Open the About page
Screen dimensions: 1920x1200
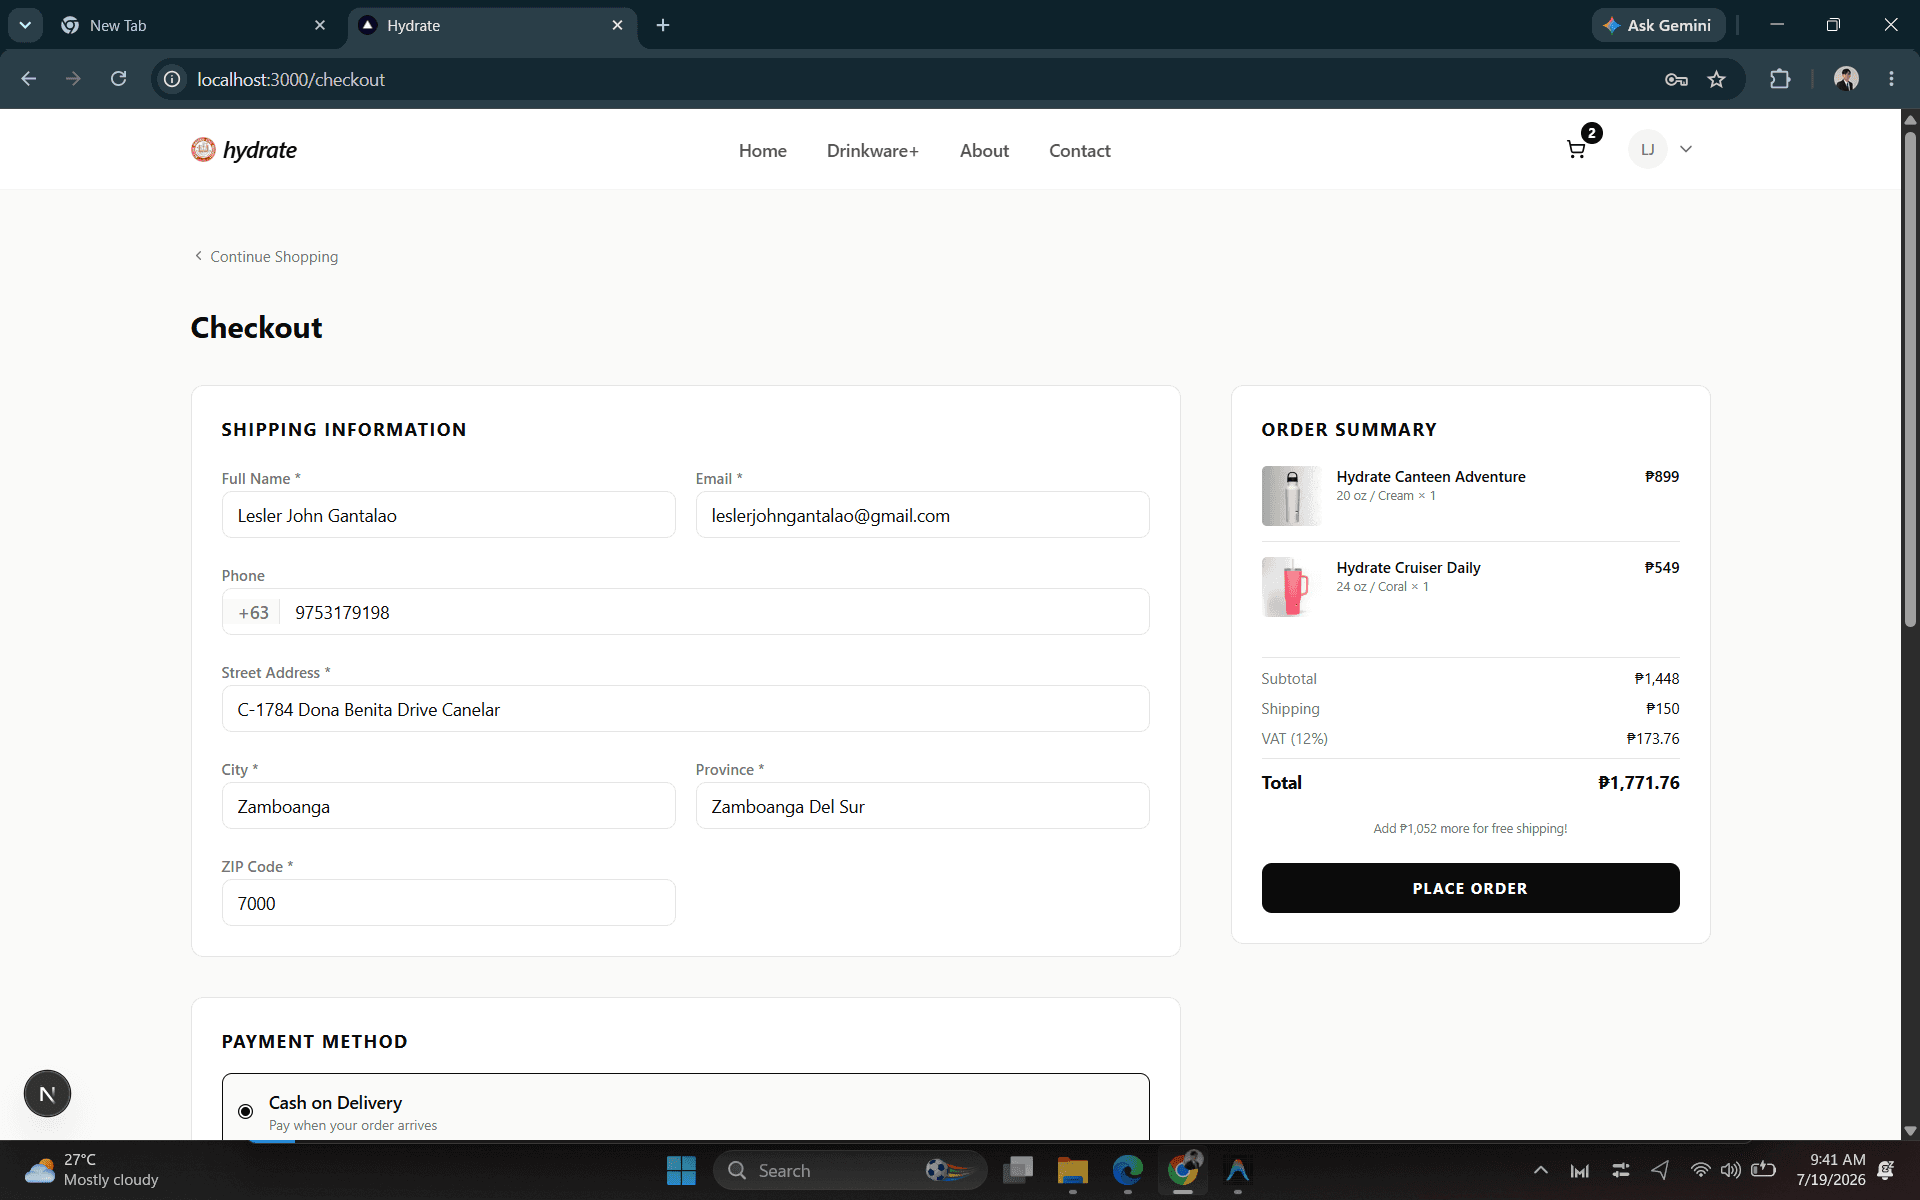tap(984, 151)
